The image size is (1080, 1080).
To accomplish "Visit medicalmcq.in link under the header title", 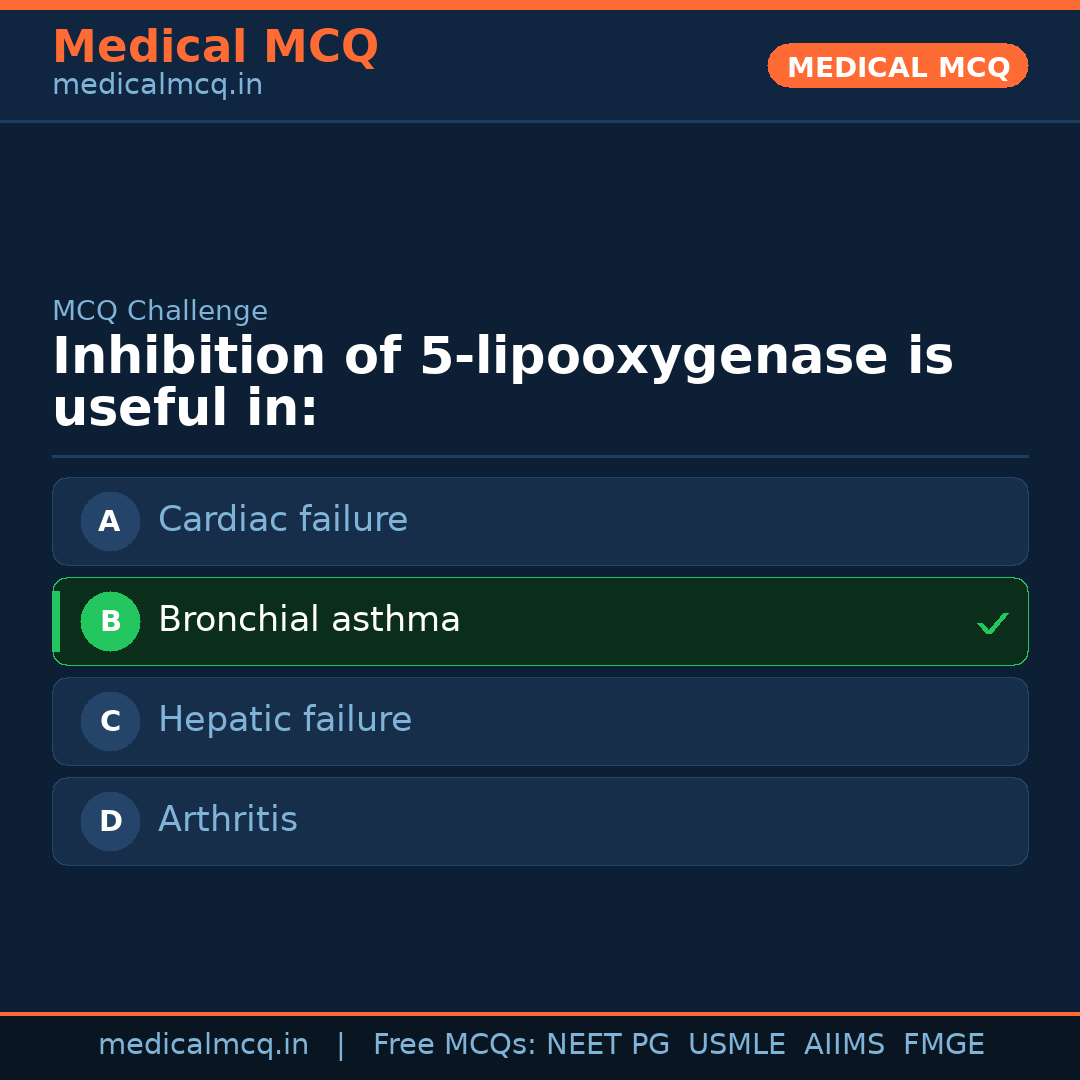I will point(157,85).
